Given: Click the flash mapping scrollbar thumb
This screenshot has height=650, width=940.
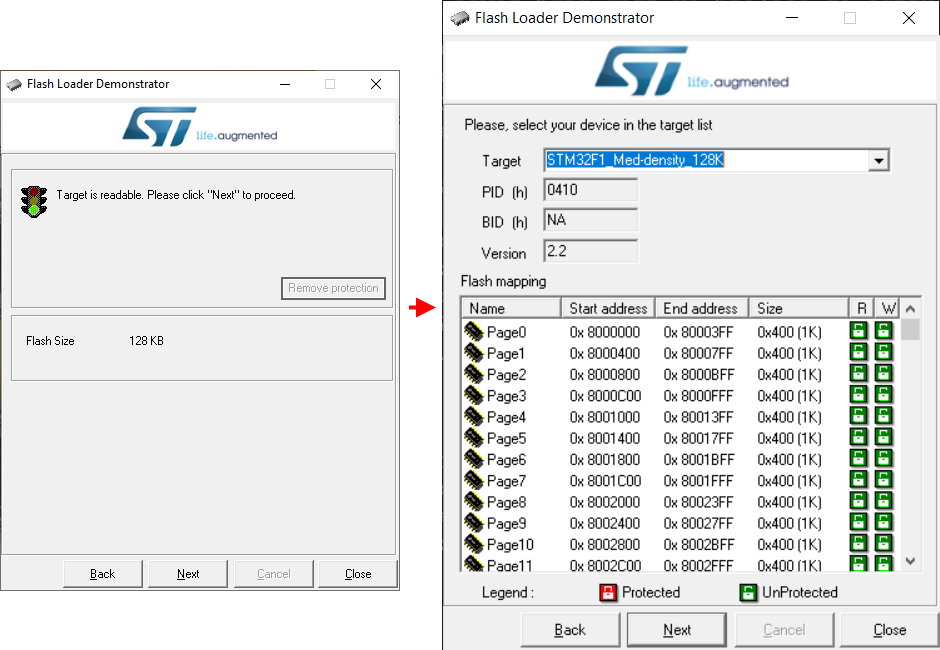Looking at the screenshot, I should 910,330.
